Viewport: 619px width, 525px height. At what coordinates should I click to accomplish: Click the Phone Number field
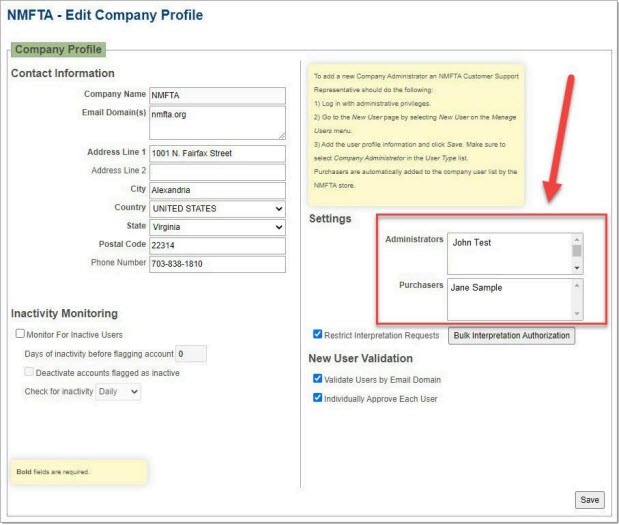(x=217, y=264)
